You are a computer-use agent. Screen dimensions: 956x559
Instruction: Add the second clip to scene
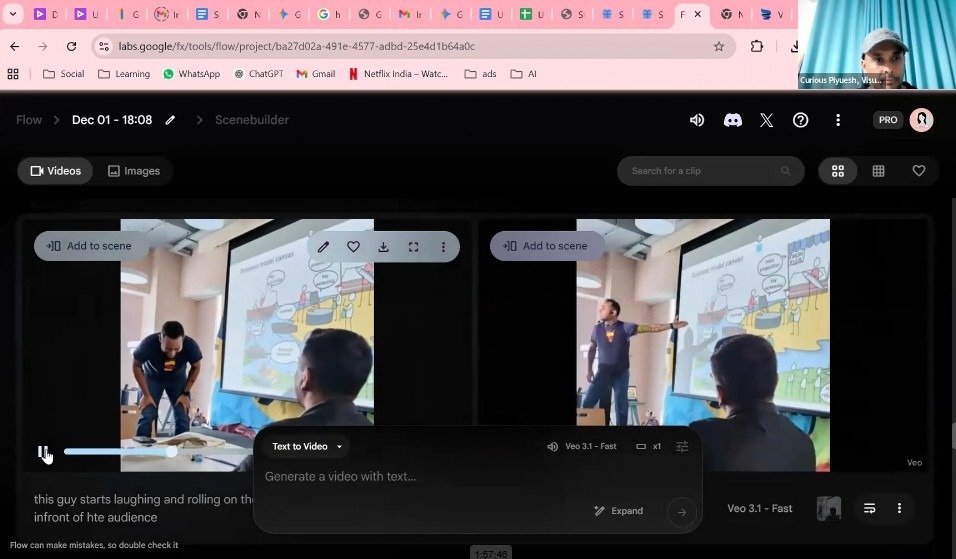click(x=546, y=246)
